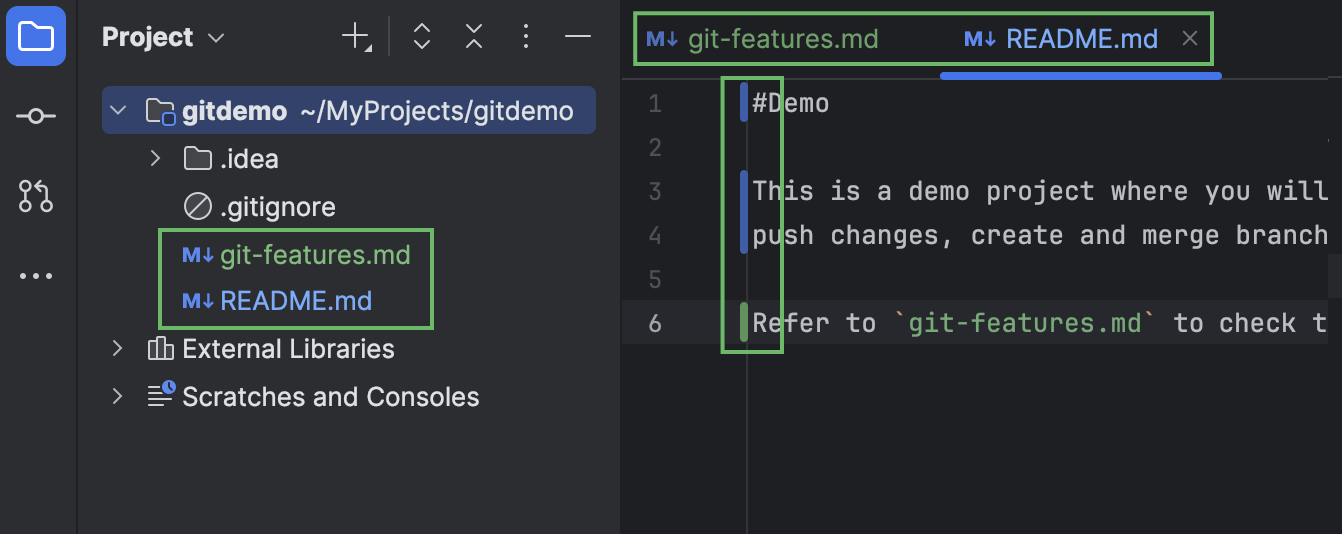The image size is (1342, 534).
Task: Expand the .idea folder
Action: pos(155,158)
